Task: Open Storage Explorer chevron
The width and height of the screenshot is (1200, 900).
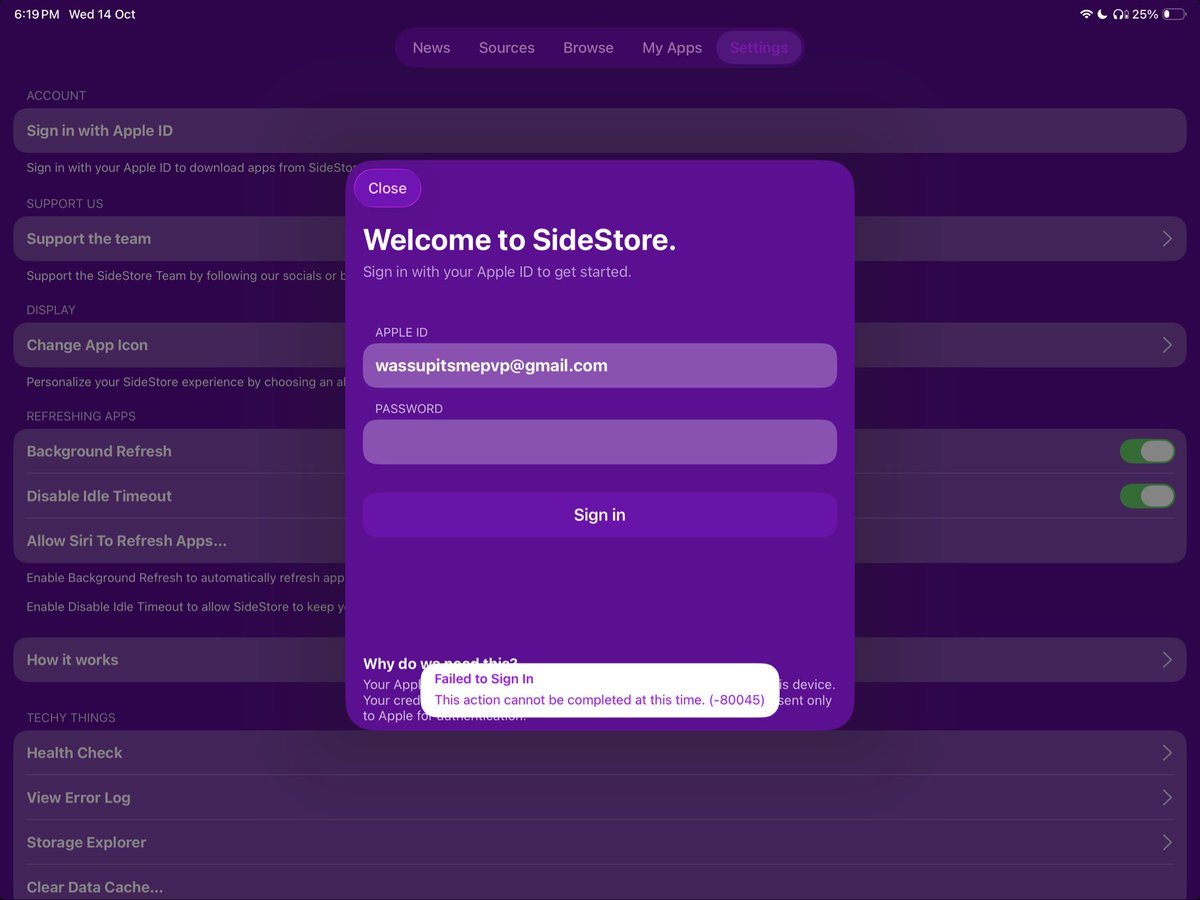Action: [1167, 843]
